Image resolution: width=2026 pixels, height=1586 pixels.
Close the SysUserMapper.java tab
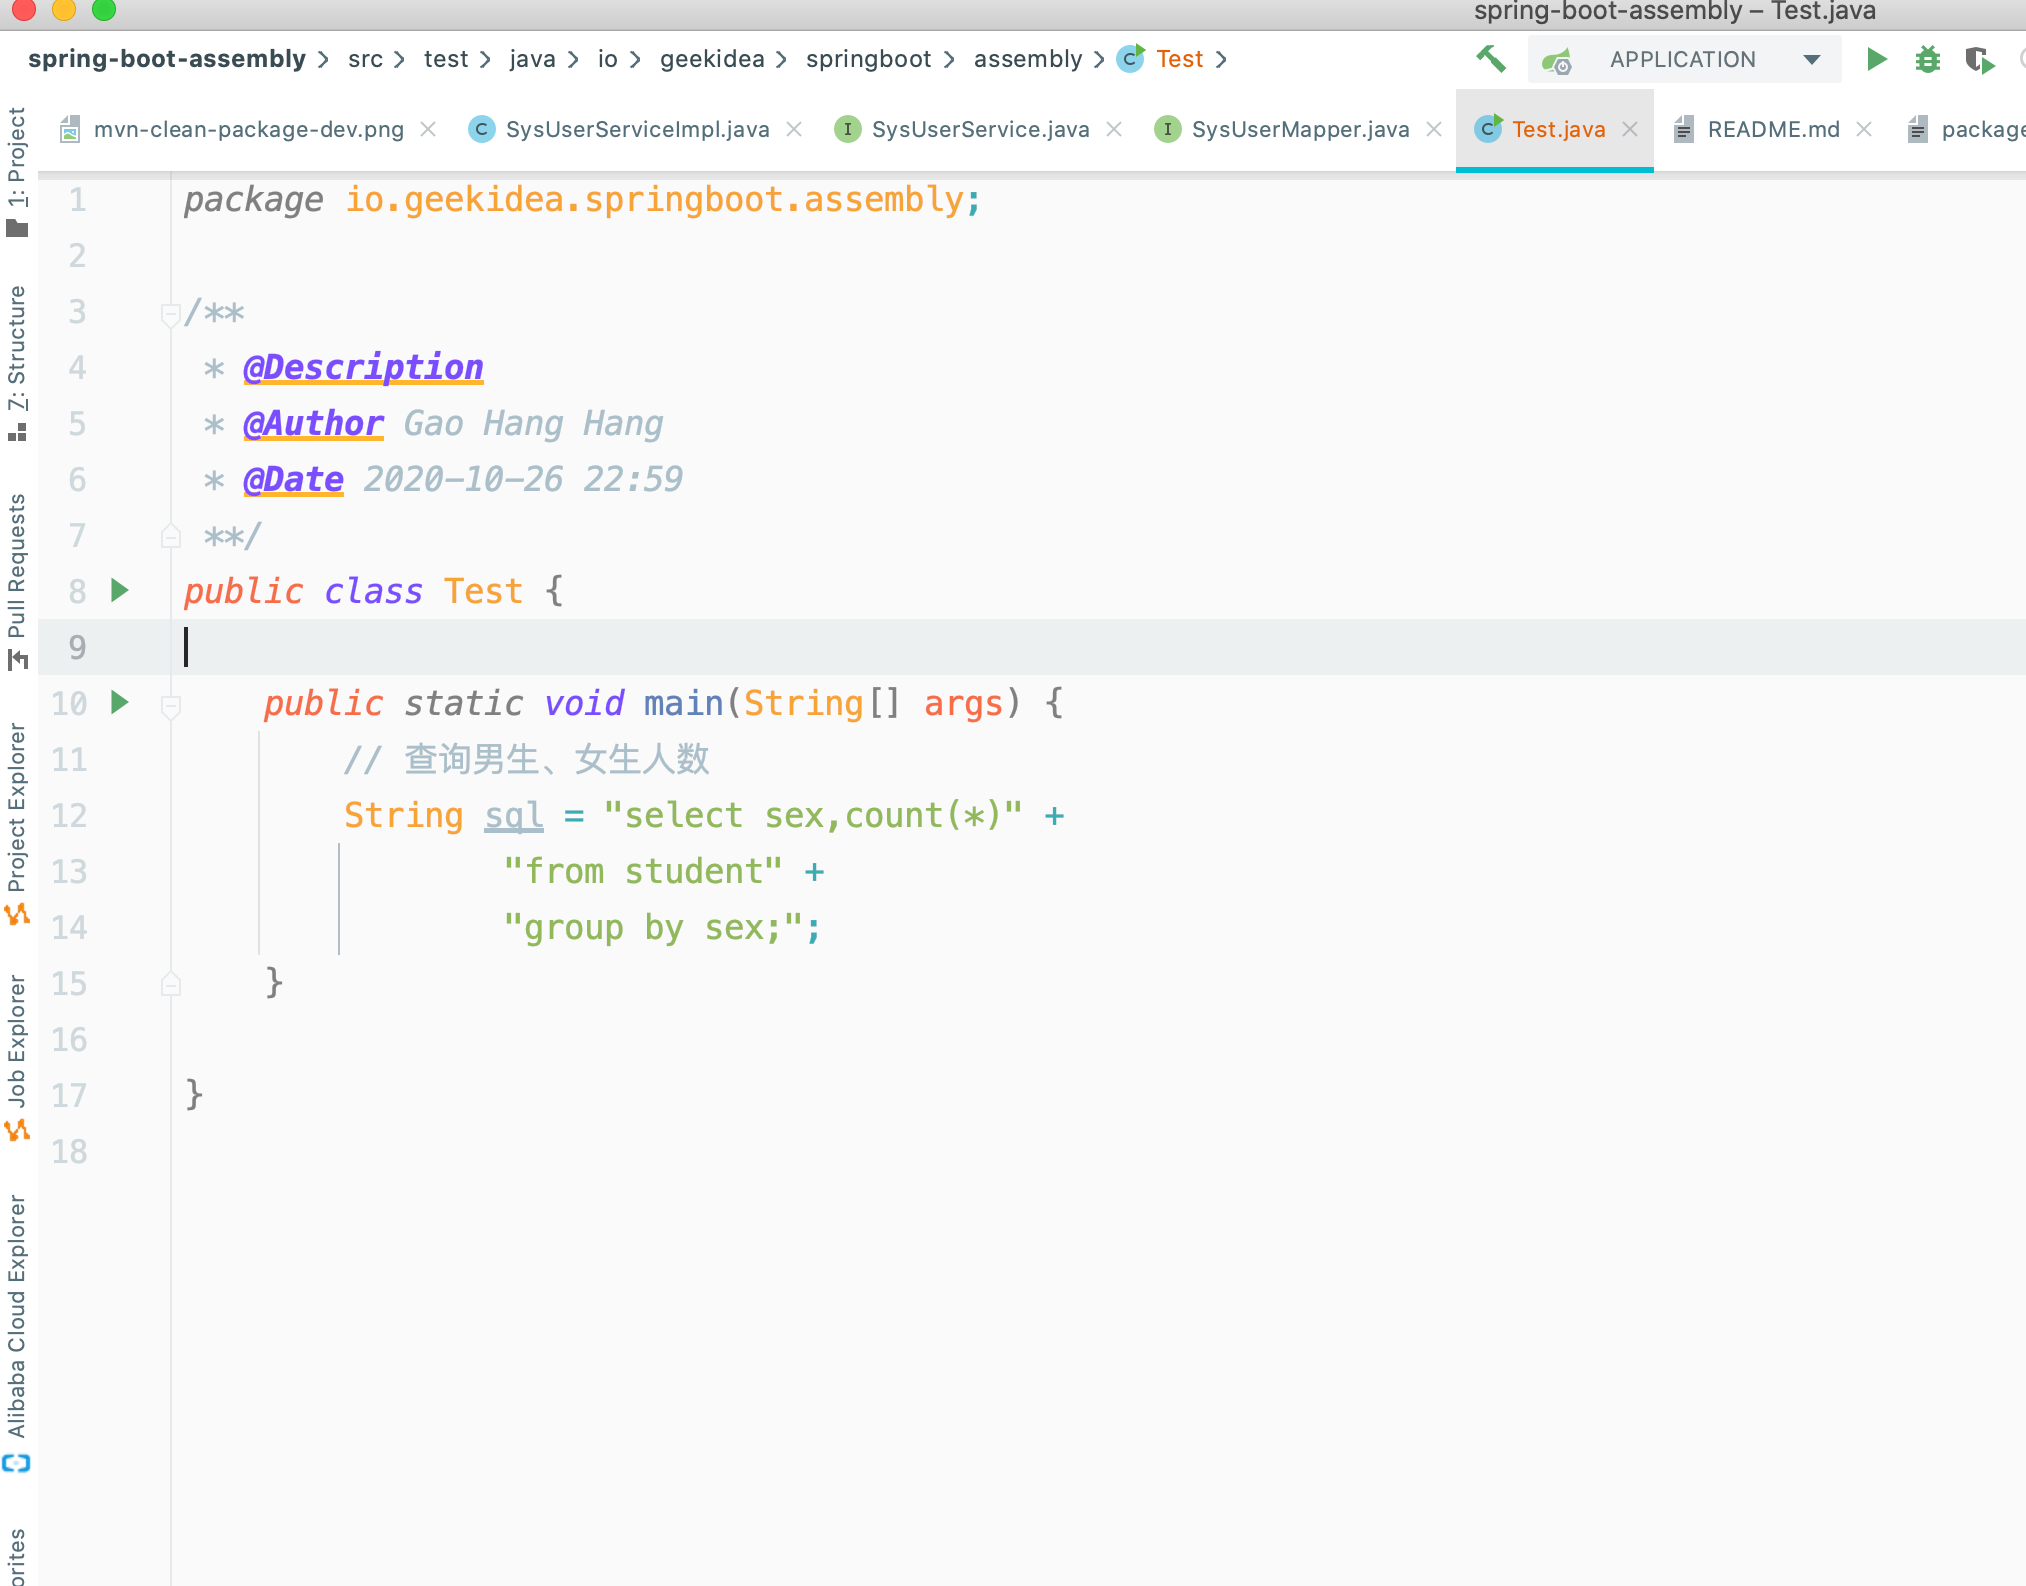1434,129
